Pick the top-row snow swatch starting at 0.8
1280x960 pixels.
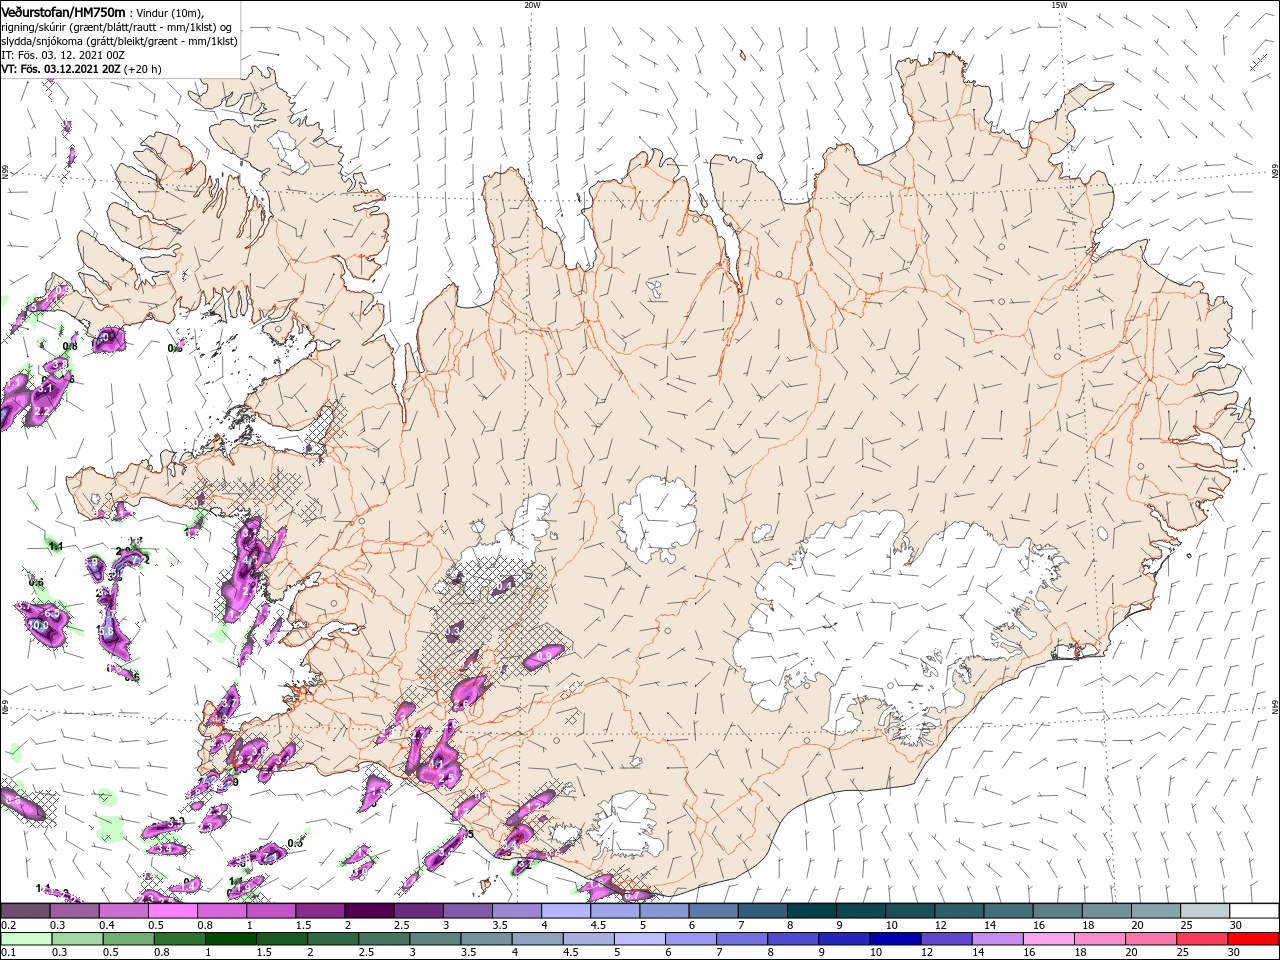221,911
